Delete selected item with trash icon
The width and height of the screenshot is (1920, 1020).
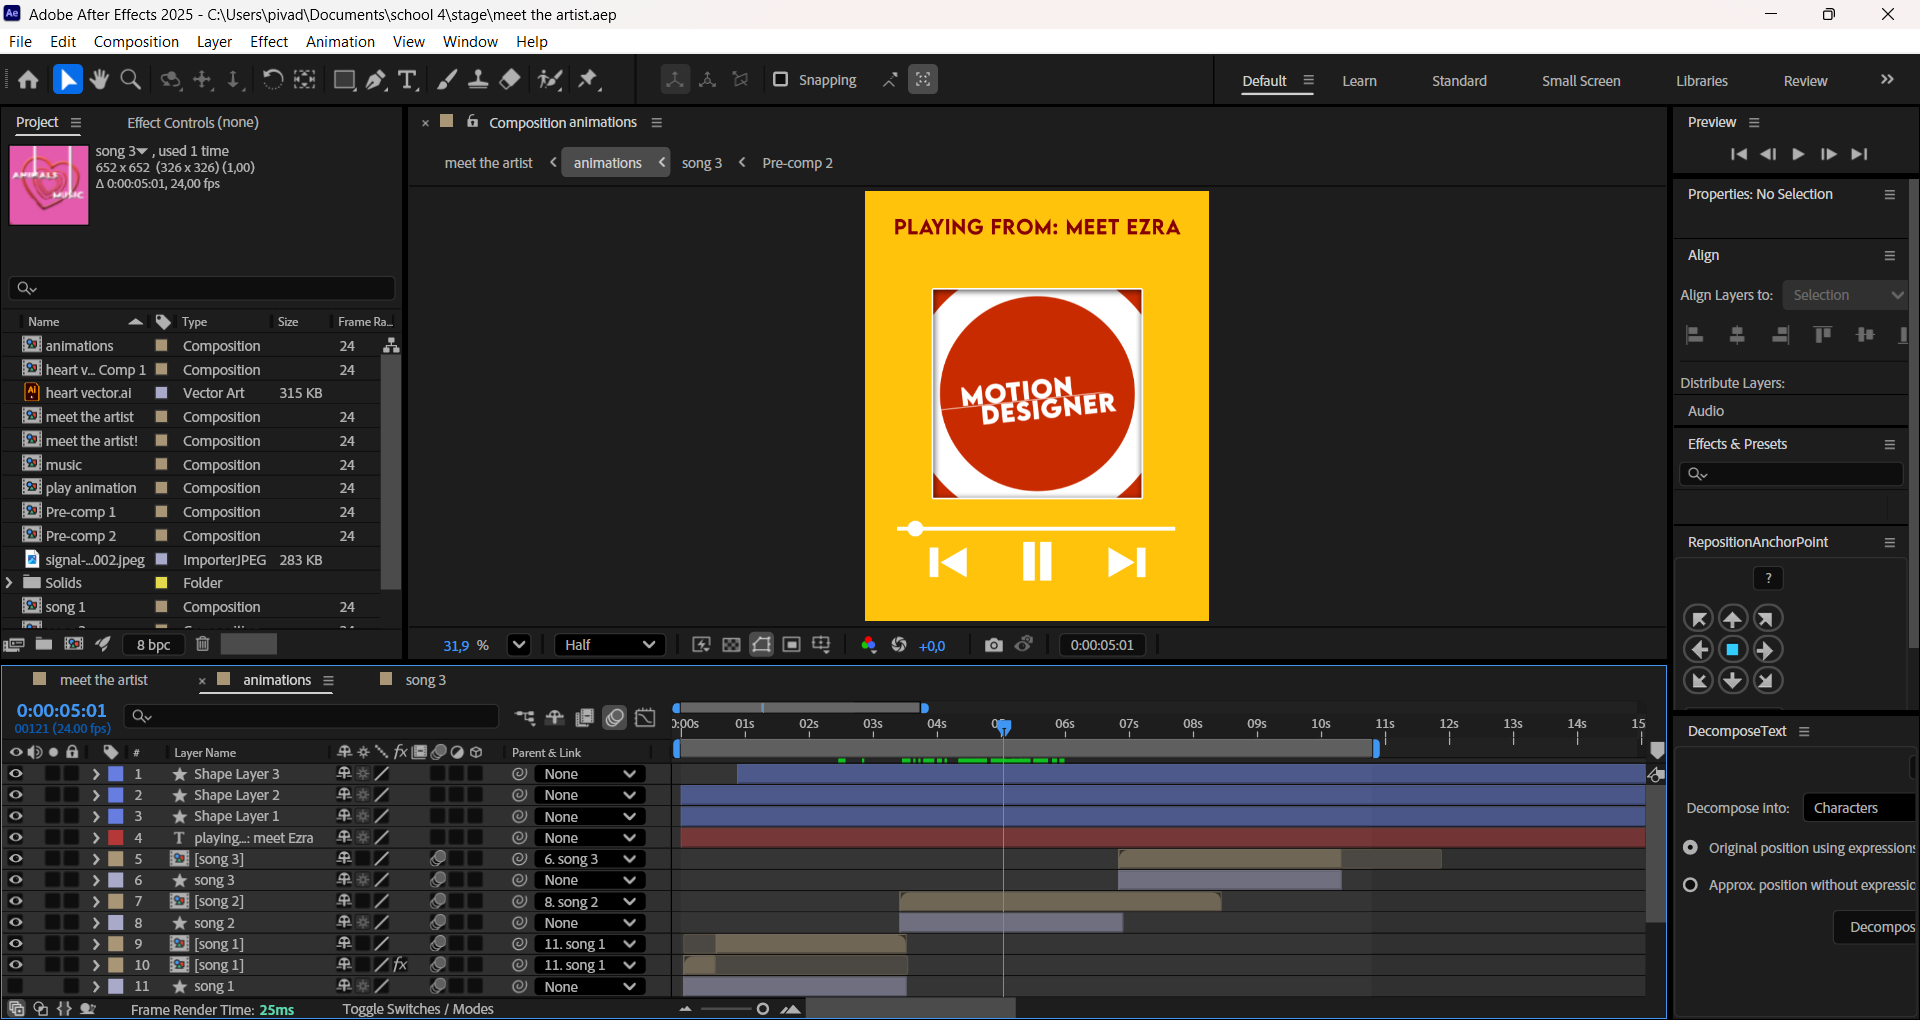coord(203,644)
